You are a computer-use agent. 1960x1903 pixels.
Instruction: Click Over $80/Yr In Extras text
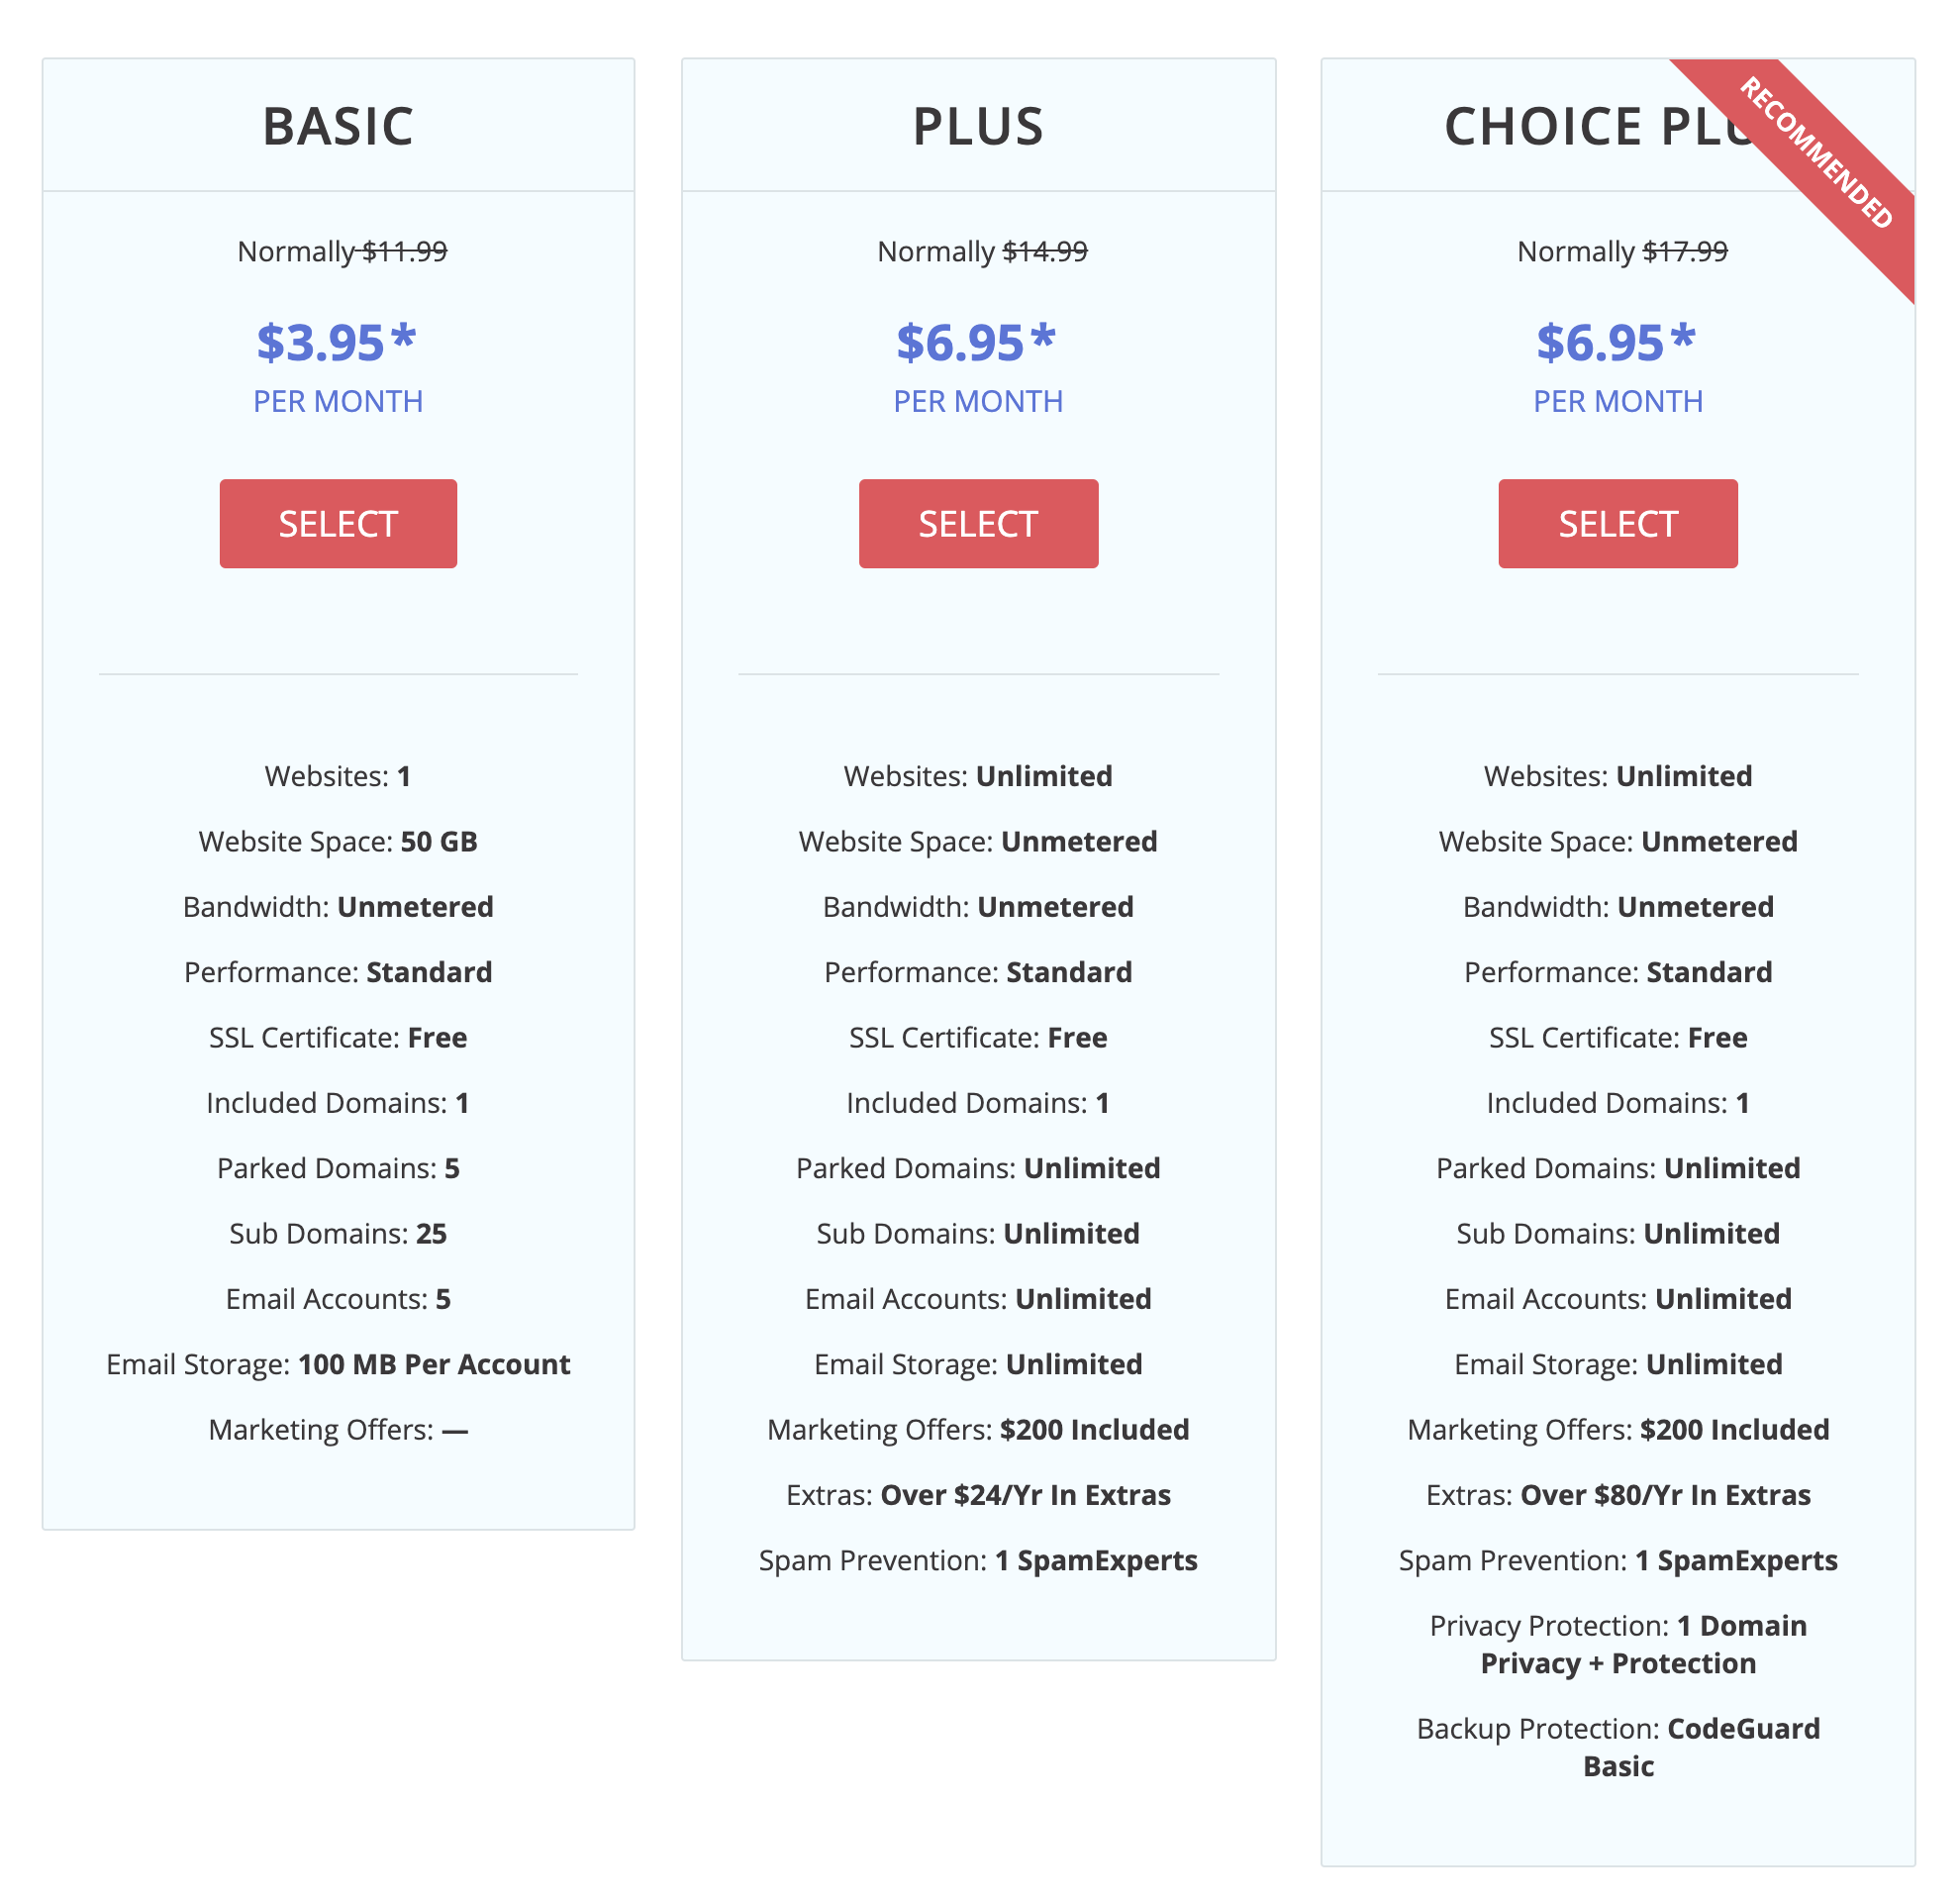click(x=1665, y=1495)
